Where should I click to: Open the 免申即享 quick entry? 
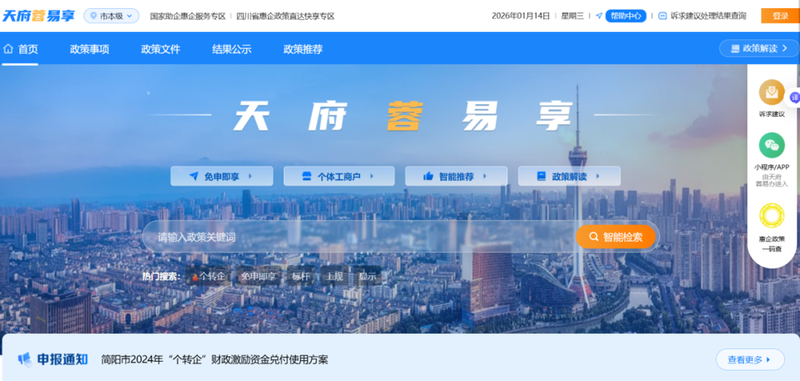click(222, 176)
